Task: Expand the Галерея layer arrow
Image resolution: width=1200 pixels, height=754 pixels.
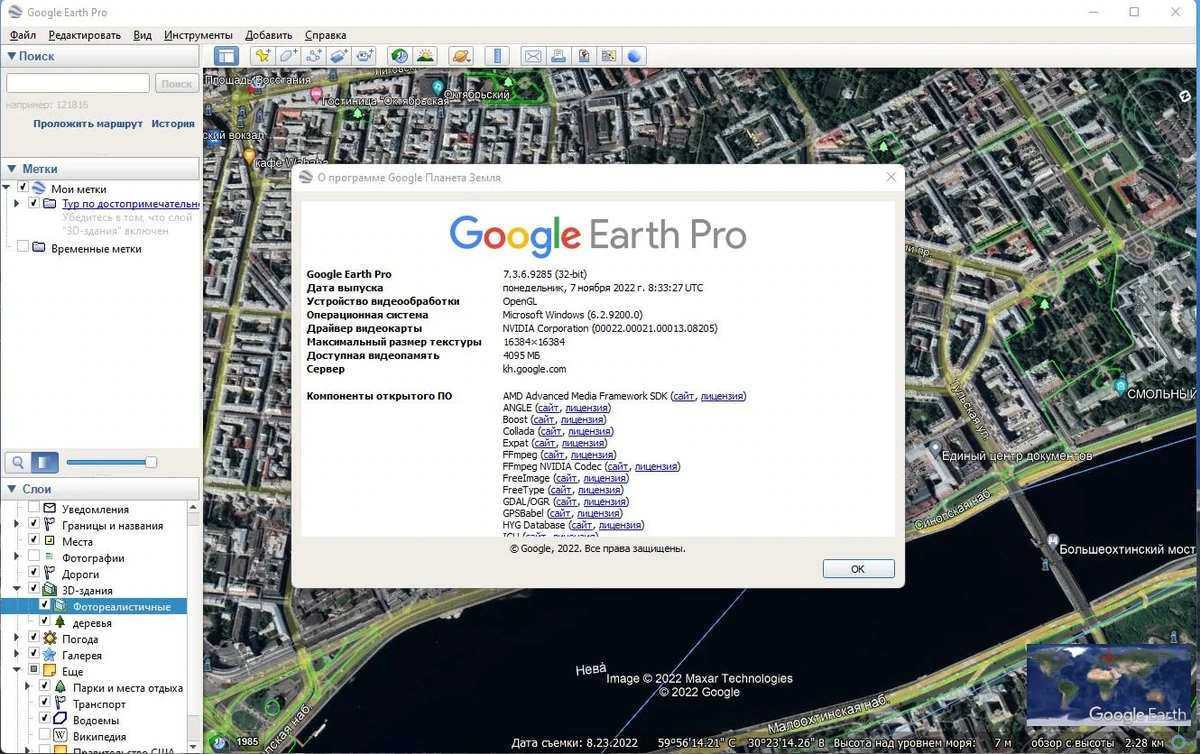Action: point(16,655)
